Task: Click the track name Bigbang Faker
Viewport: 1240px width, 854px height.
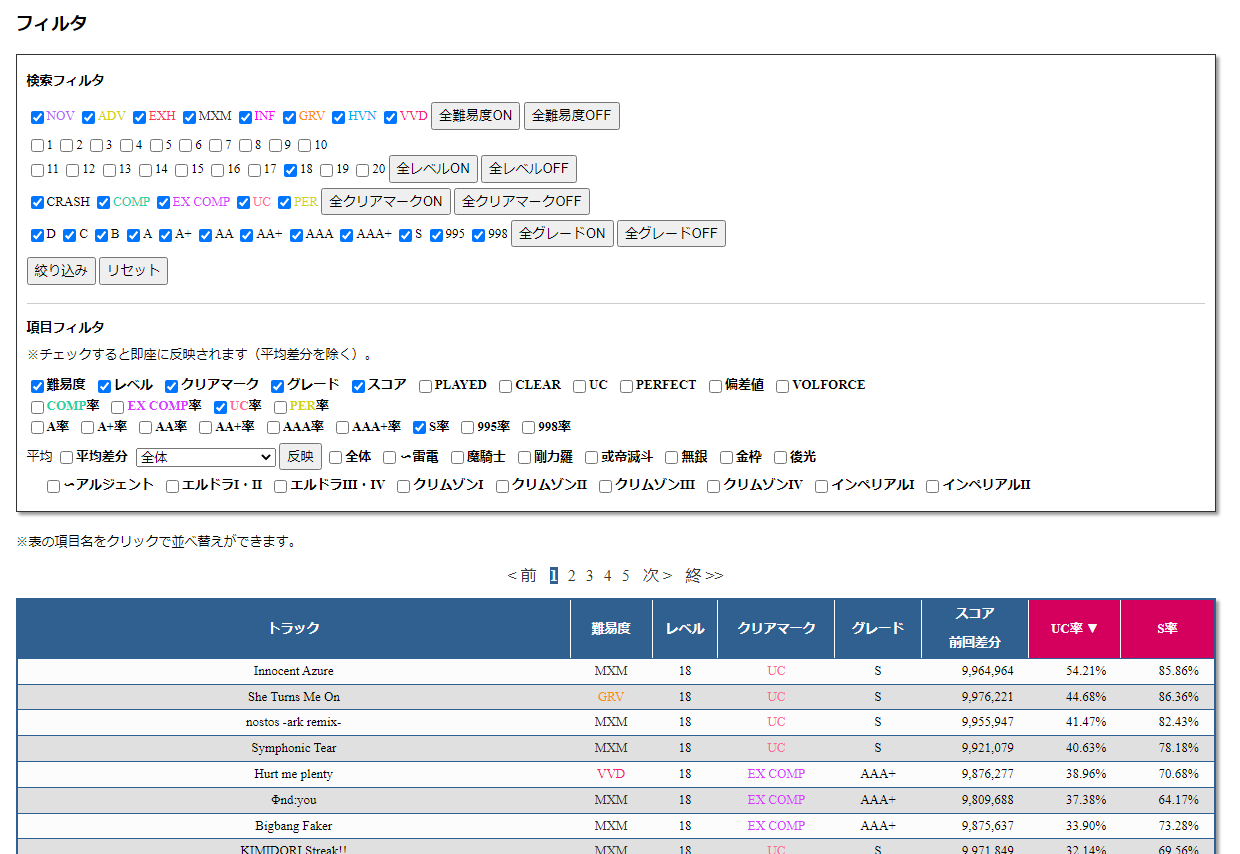Action: point(294,826)
